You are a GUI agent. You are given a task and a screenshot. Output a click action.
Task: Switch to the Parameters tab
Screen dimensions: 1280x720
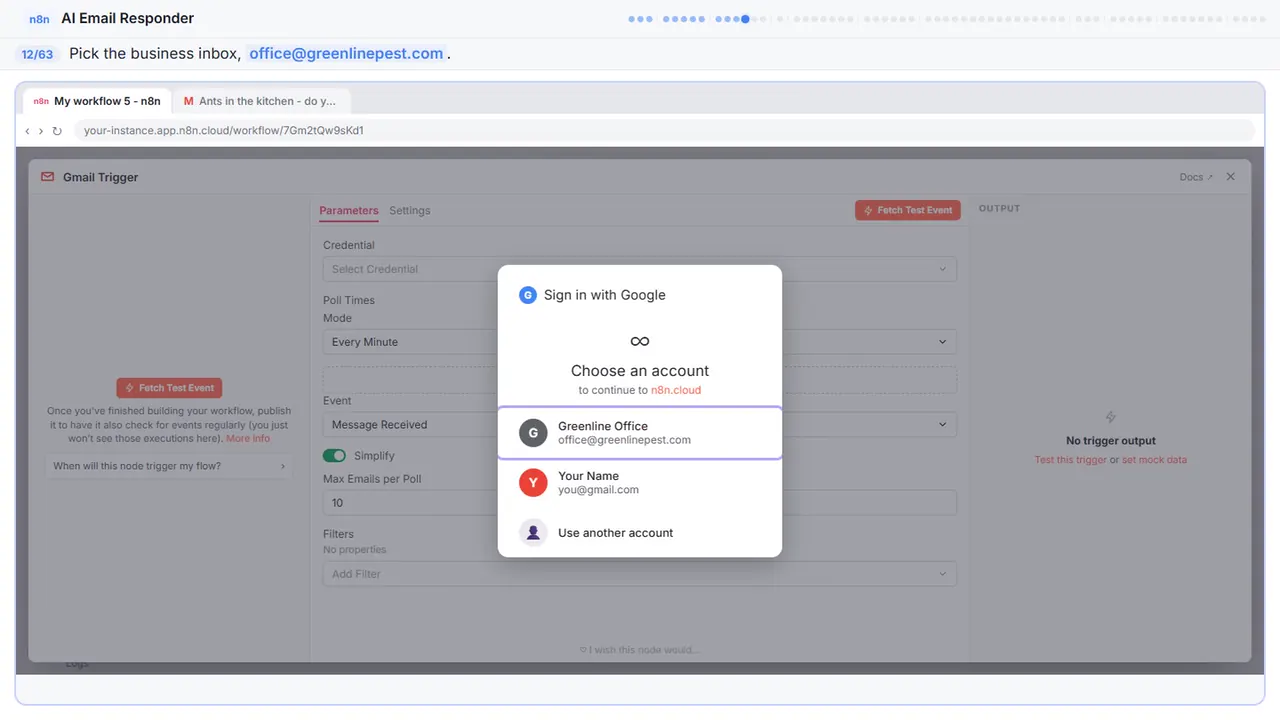tap(349, 211)
